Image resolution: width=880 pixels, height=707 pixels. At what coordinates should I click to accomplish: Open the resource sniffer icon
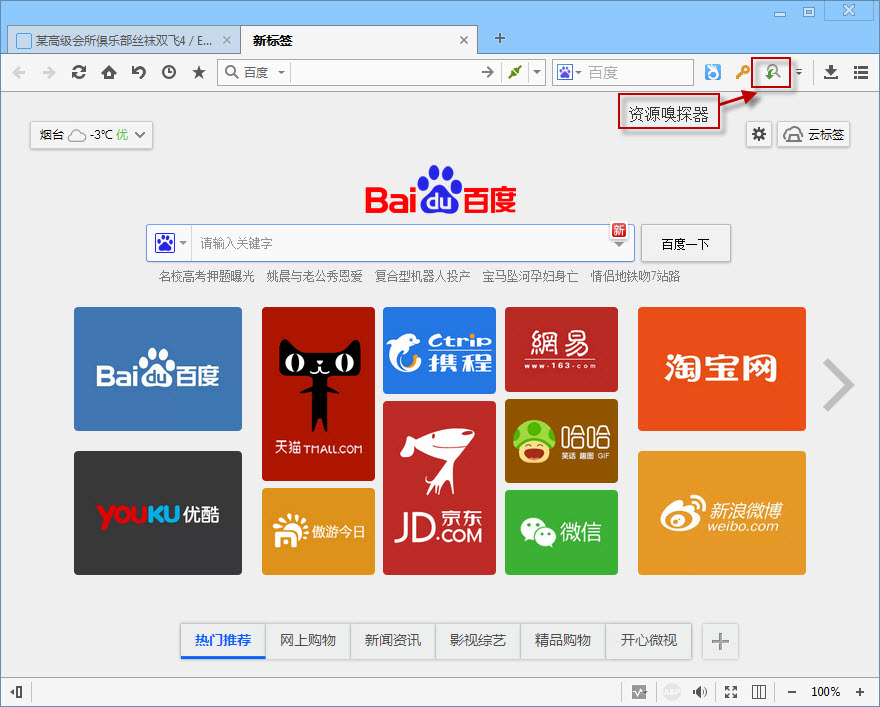point(772,72)
